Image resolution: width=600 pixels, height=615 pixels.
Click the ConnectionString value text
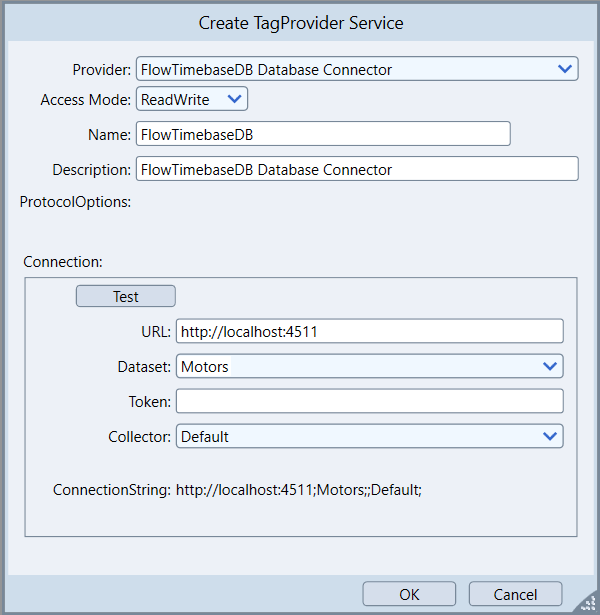coord(299,490)
